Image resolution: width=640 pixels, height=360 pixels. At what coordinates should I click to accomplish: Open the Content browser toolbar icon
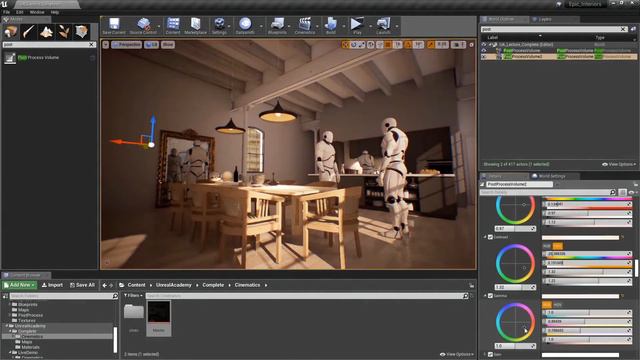point(173,26)
